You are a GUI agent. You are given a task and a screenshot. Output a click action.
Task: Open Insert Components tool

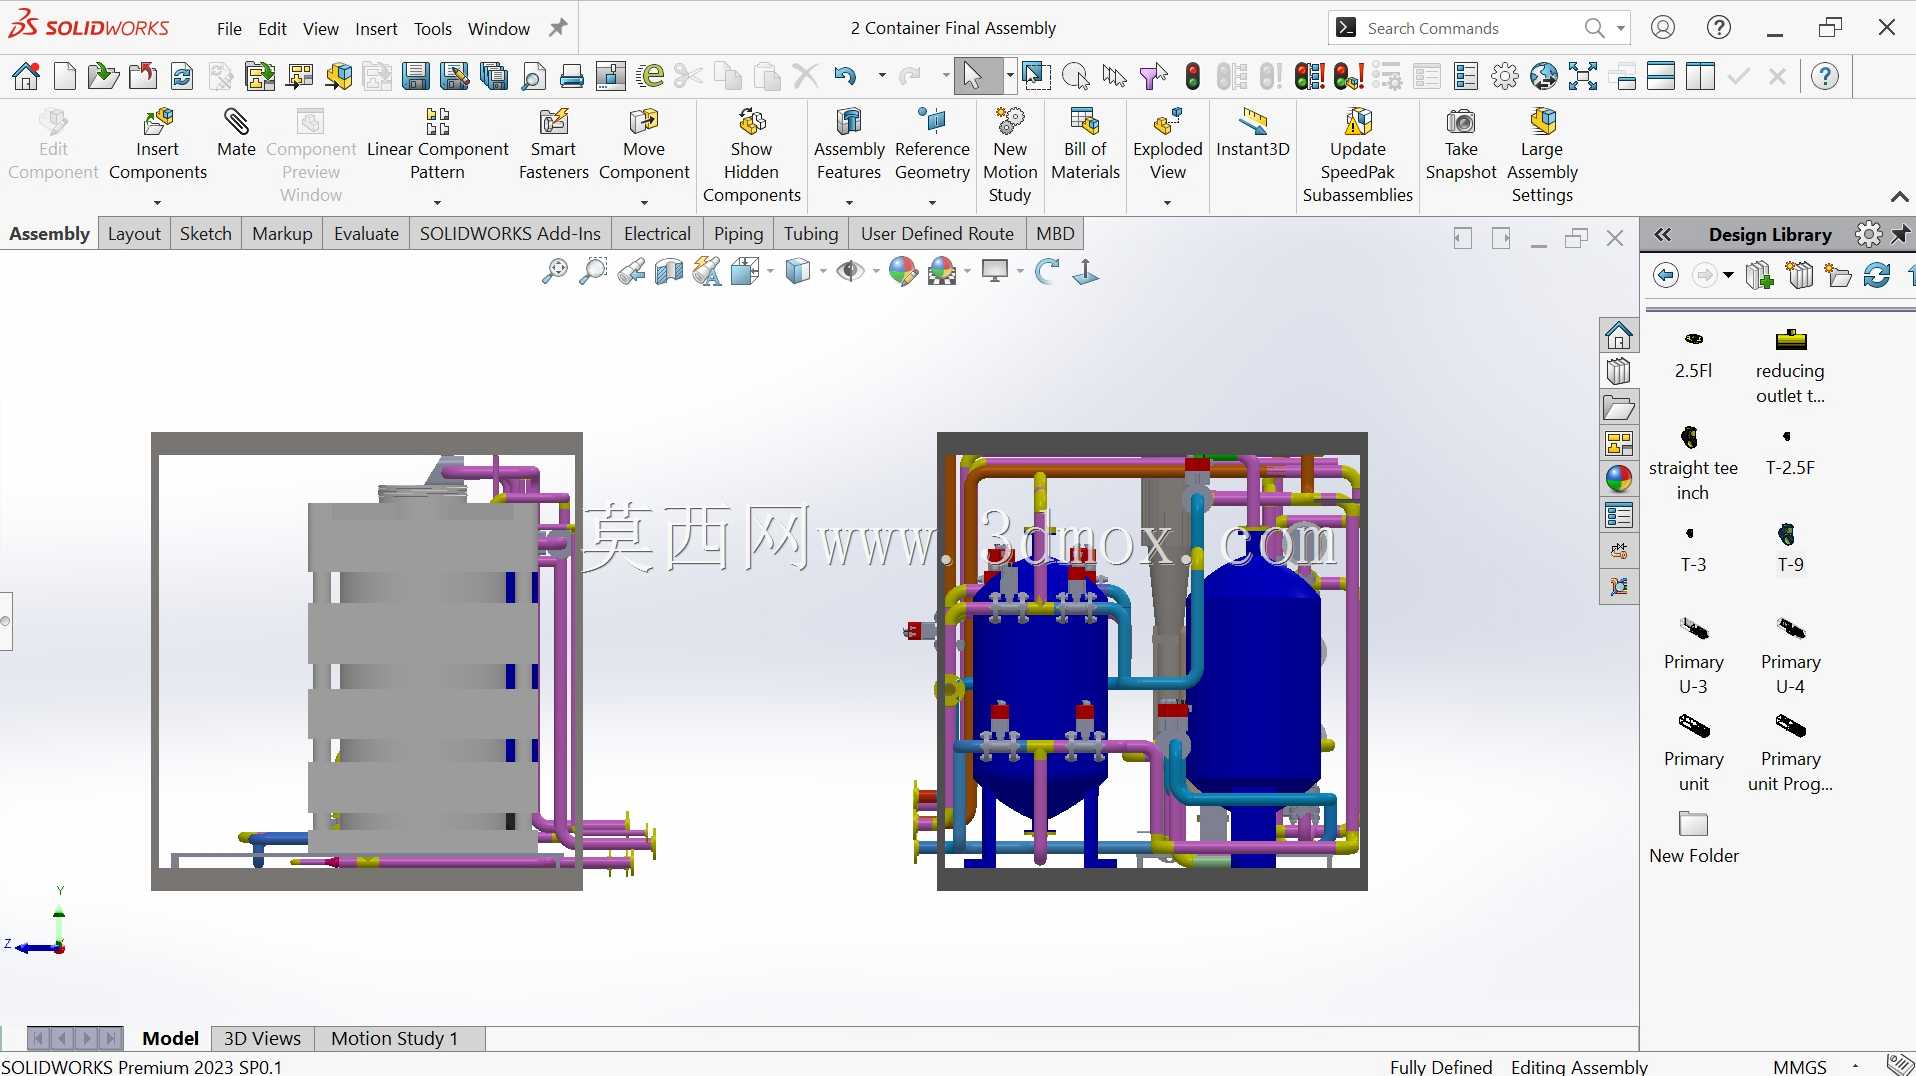[x=158, y=146]
